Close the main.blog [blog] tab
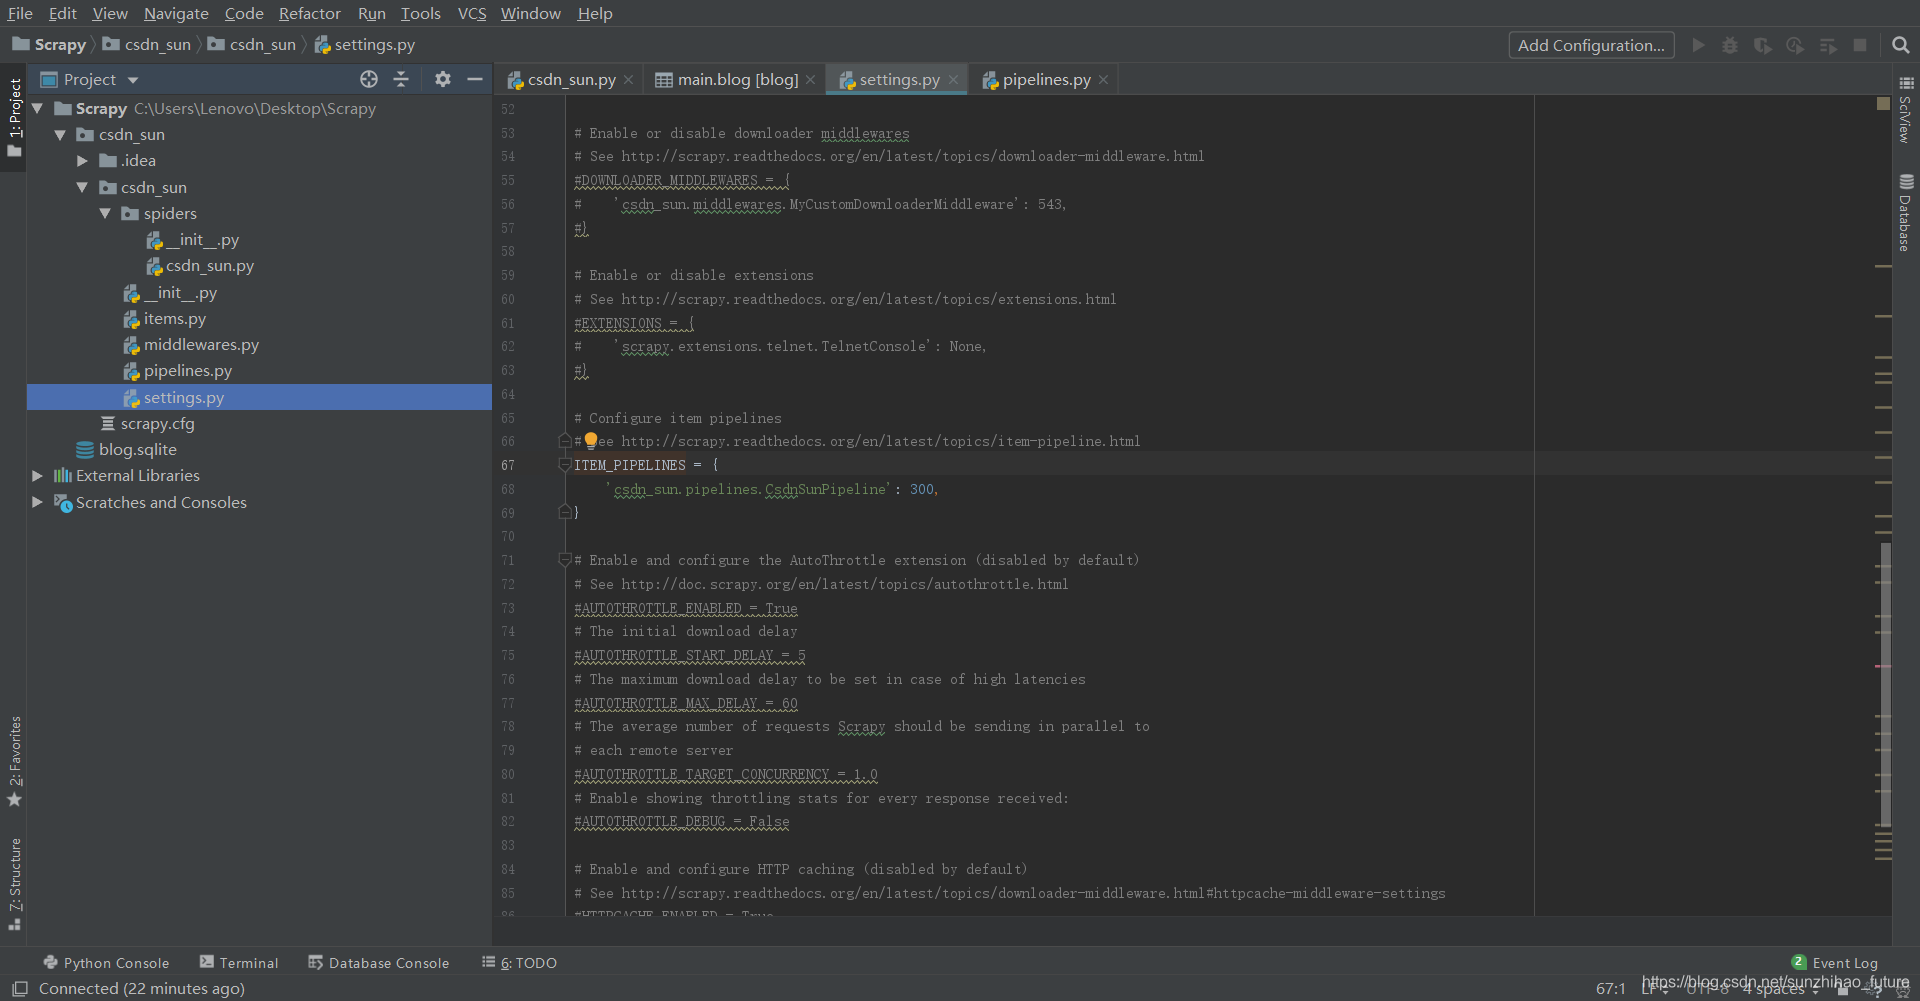Viewport: 1920px width, 1001px height. [x=810, y=80]
